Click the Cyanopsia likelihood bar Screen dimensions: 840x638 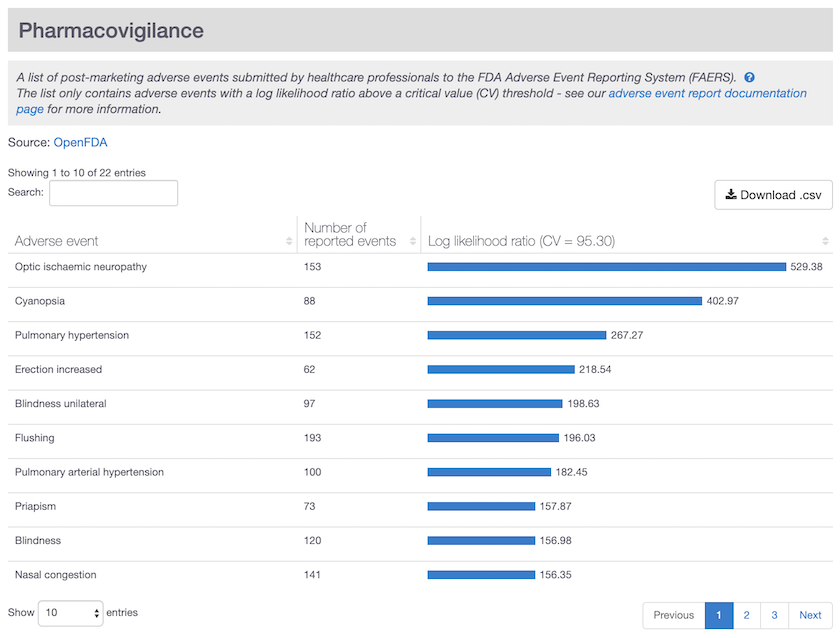(x=565, y=301)
